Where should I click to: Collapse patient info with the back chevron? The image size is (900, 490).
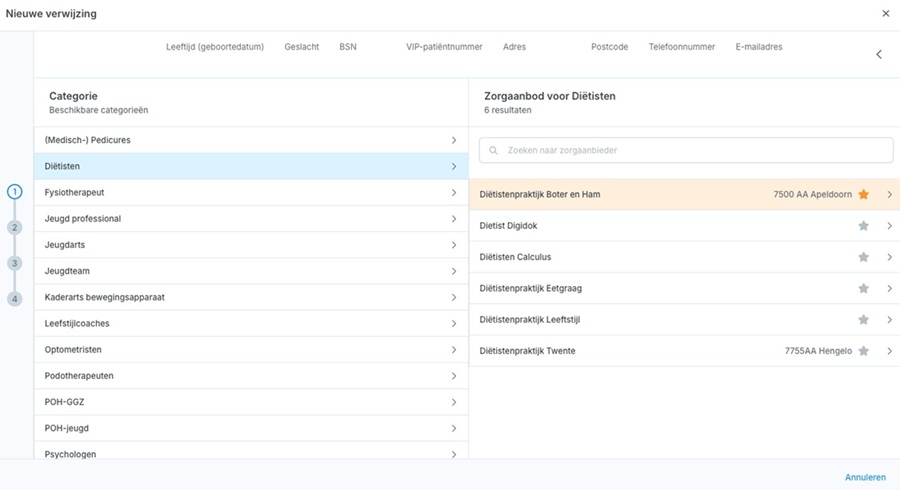click(x=879, y=55)
